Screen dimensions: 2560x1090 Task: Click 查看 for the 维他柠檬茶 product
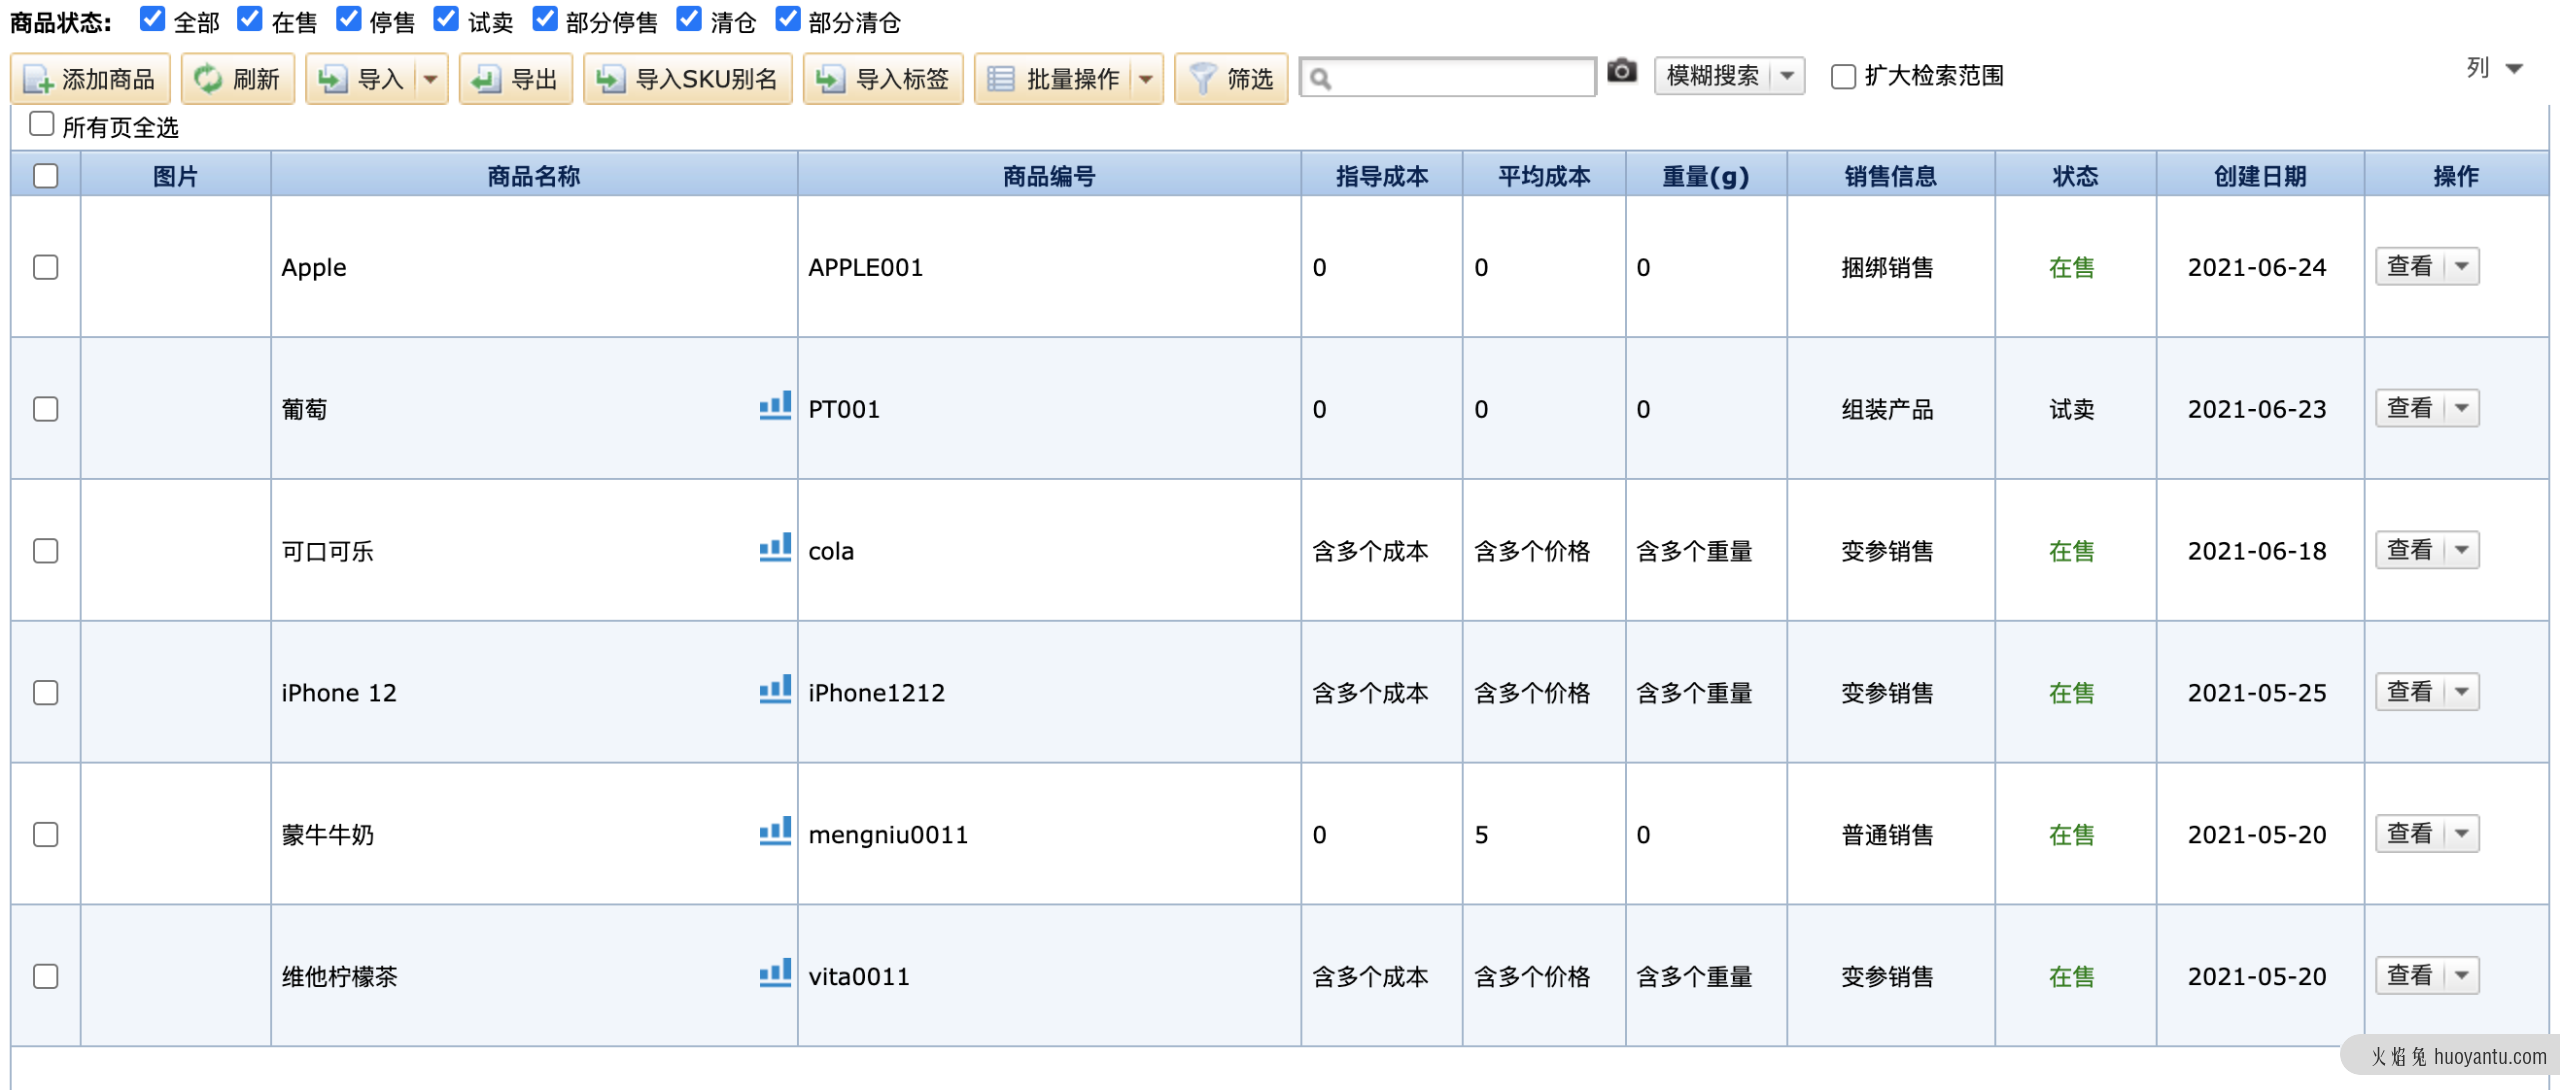click(x=2410, y=977)
